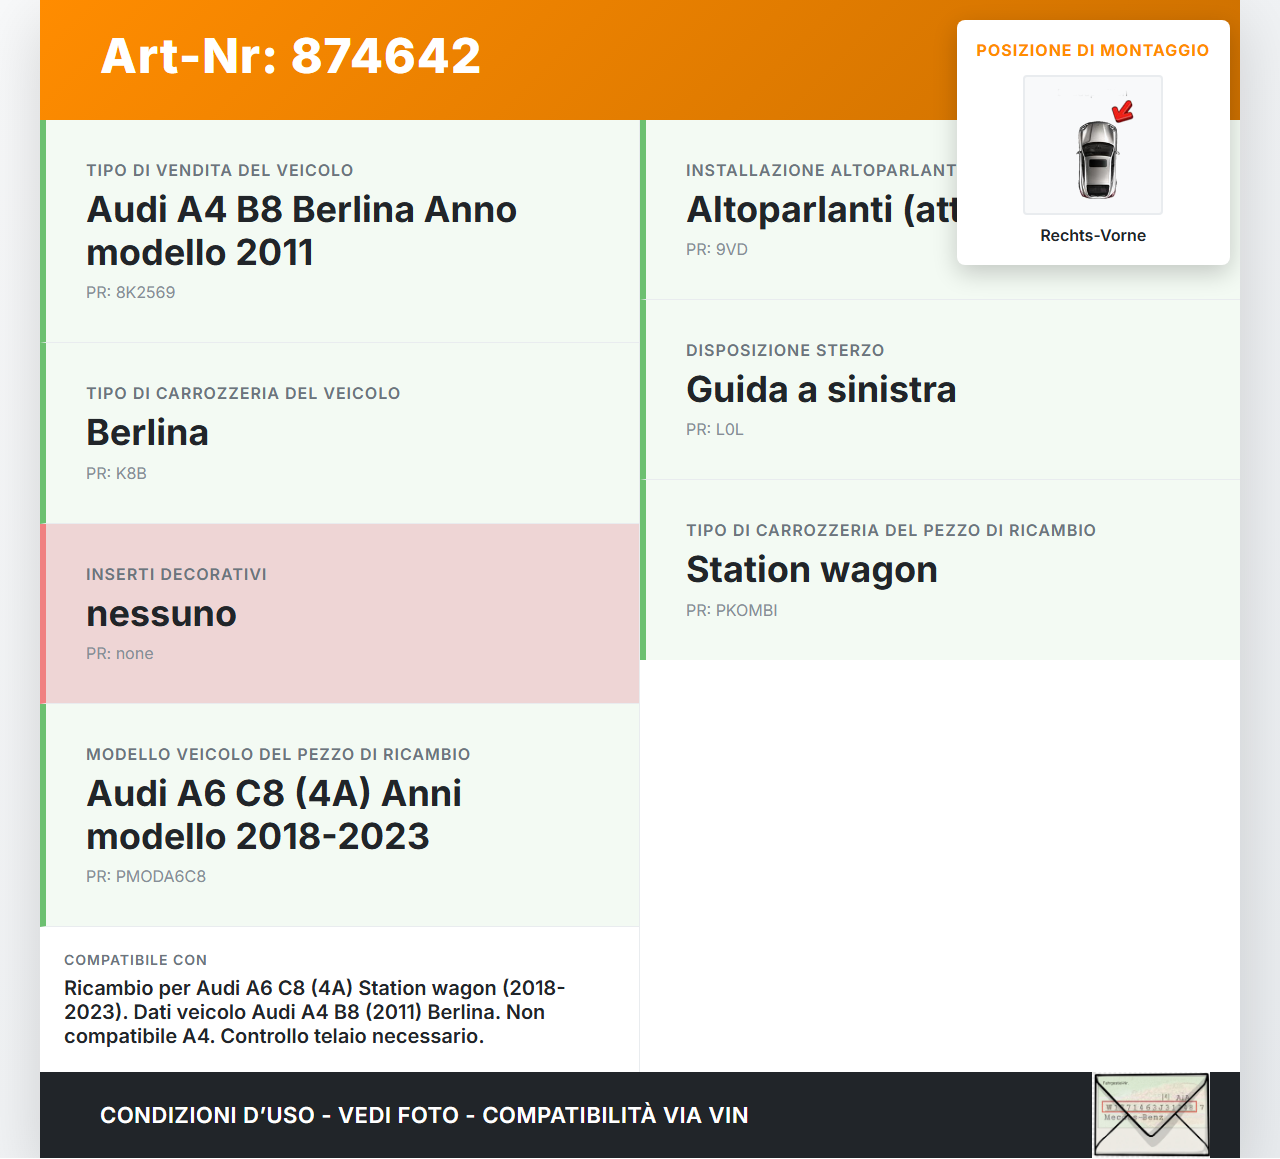Click the PR: PKOMBI code value
1280x1159 pixels.
coord(731,610)
